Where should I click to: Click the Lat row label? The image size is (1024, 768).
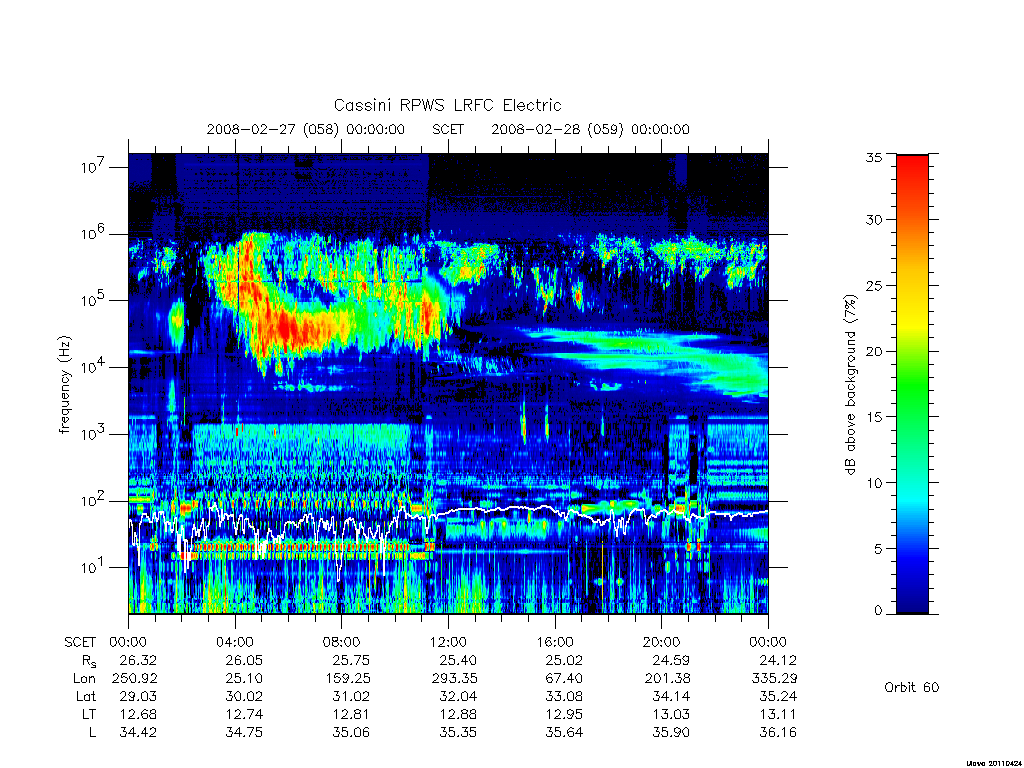pos(86,696)
